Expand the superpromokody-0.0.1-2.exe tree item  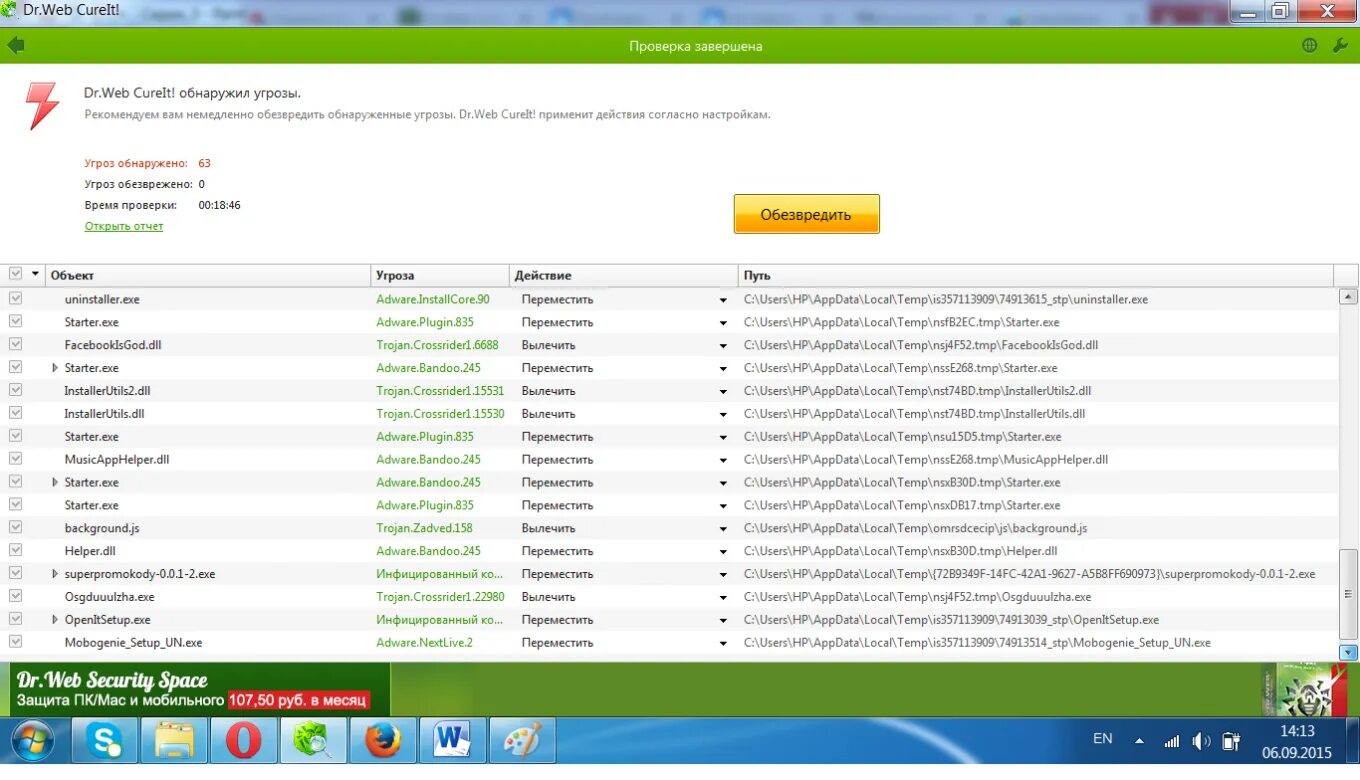pyautogui.click(x=55, y=574)
